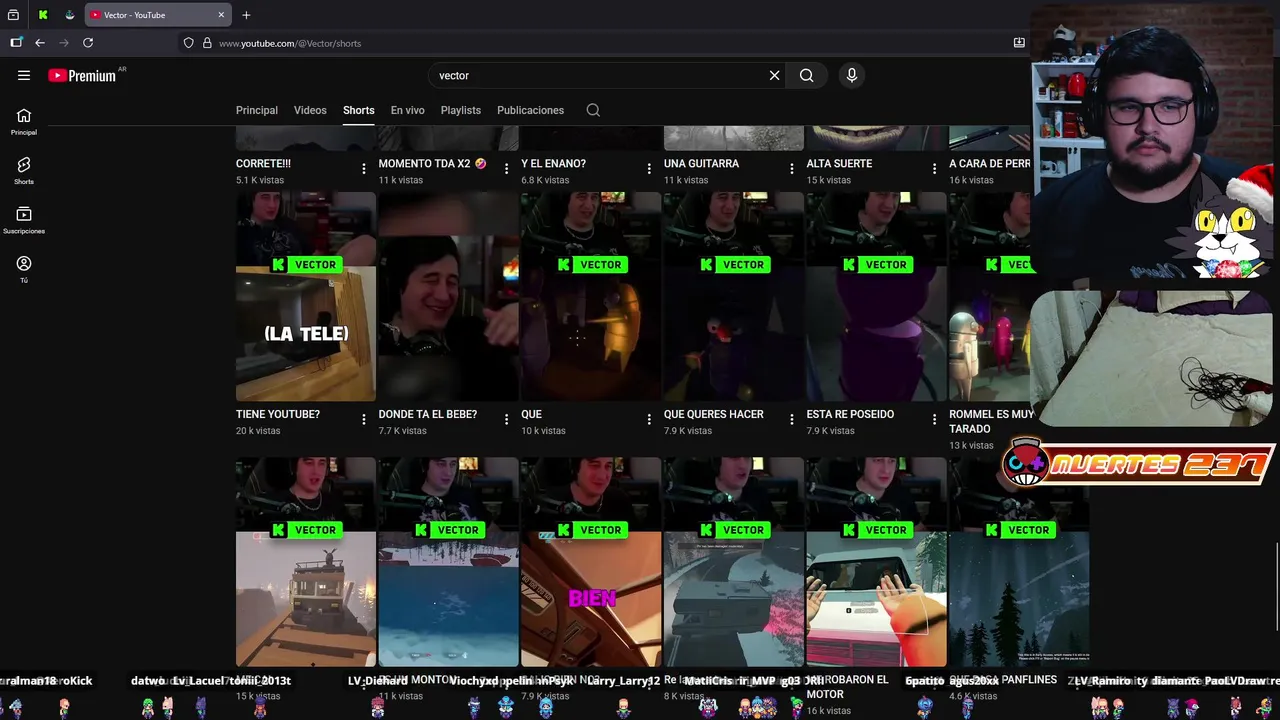Switch to the Playlists tab
1280x720 pixels.
coord(461,110)
